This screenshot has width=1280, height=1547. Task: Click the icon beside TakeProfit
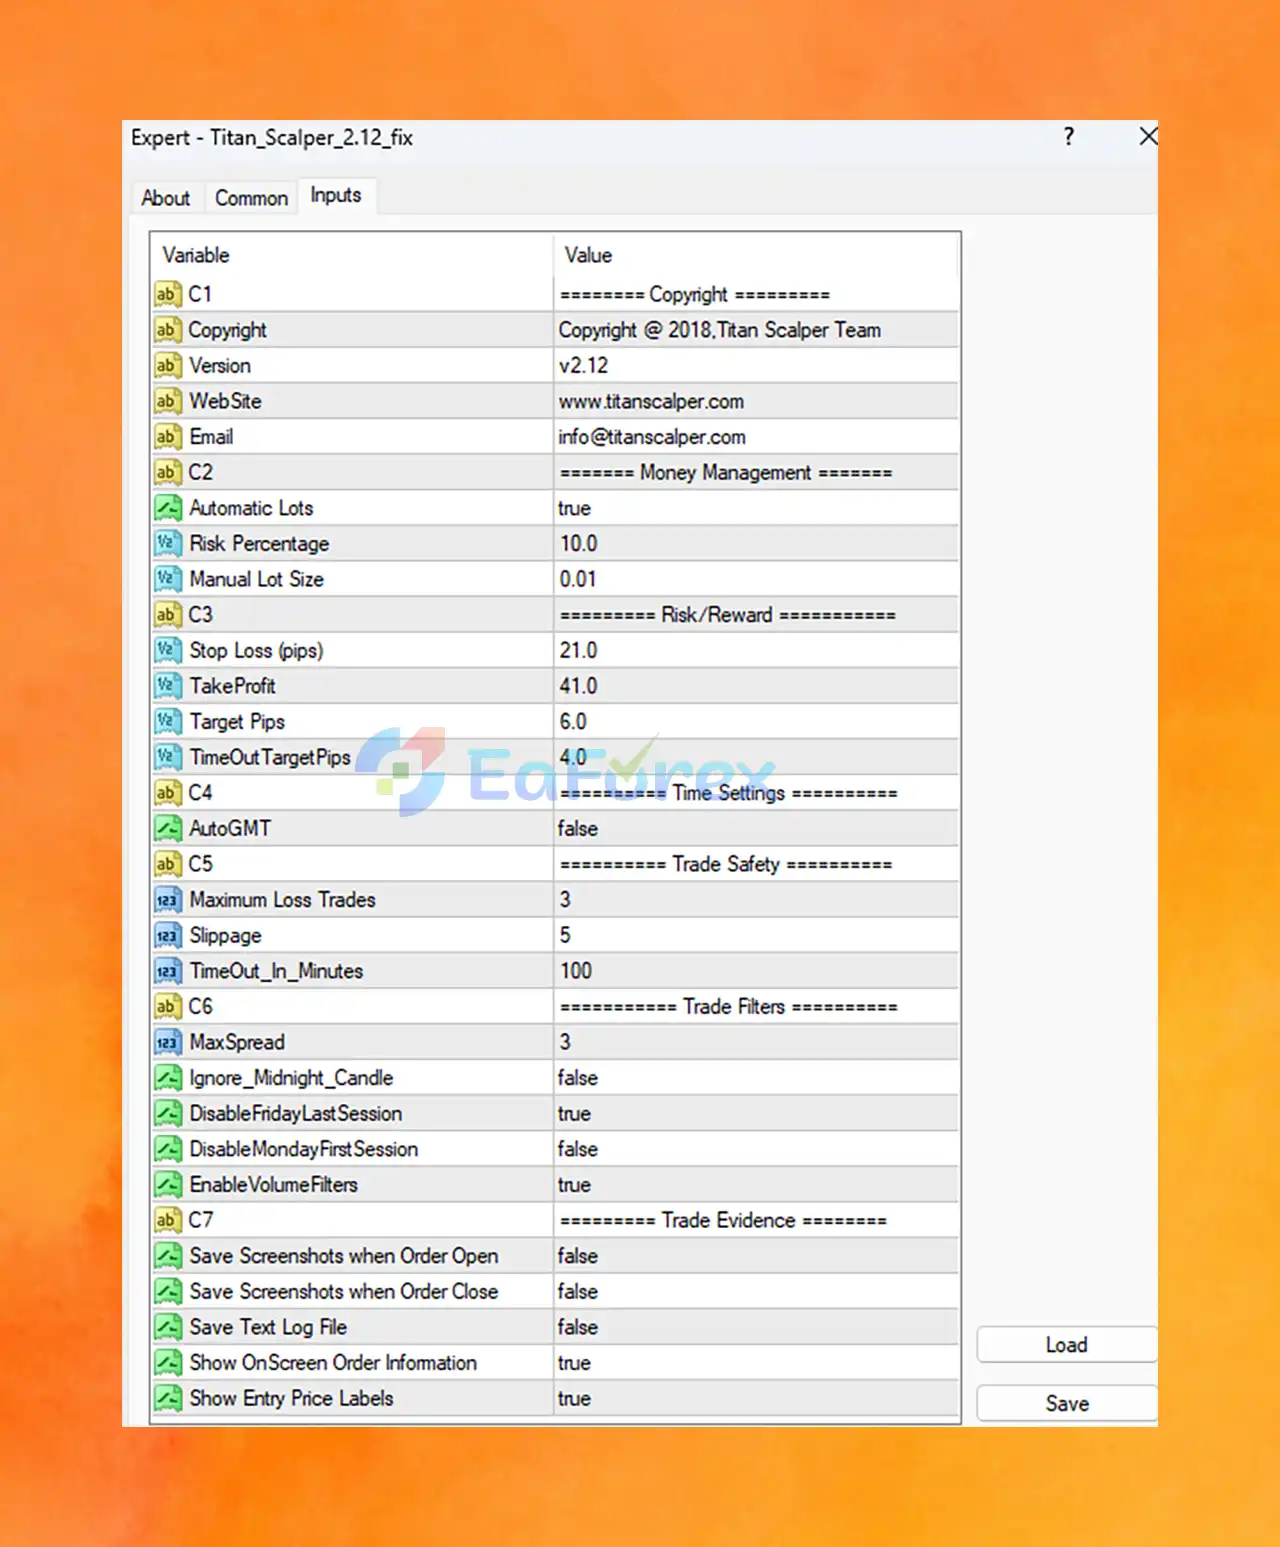[168, 686]
